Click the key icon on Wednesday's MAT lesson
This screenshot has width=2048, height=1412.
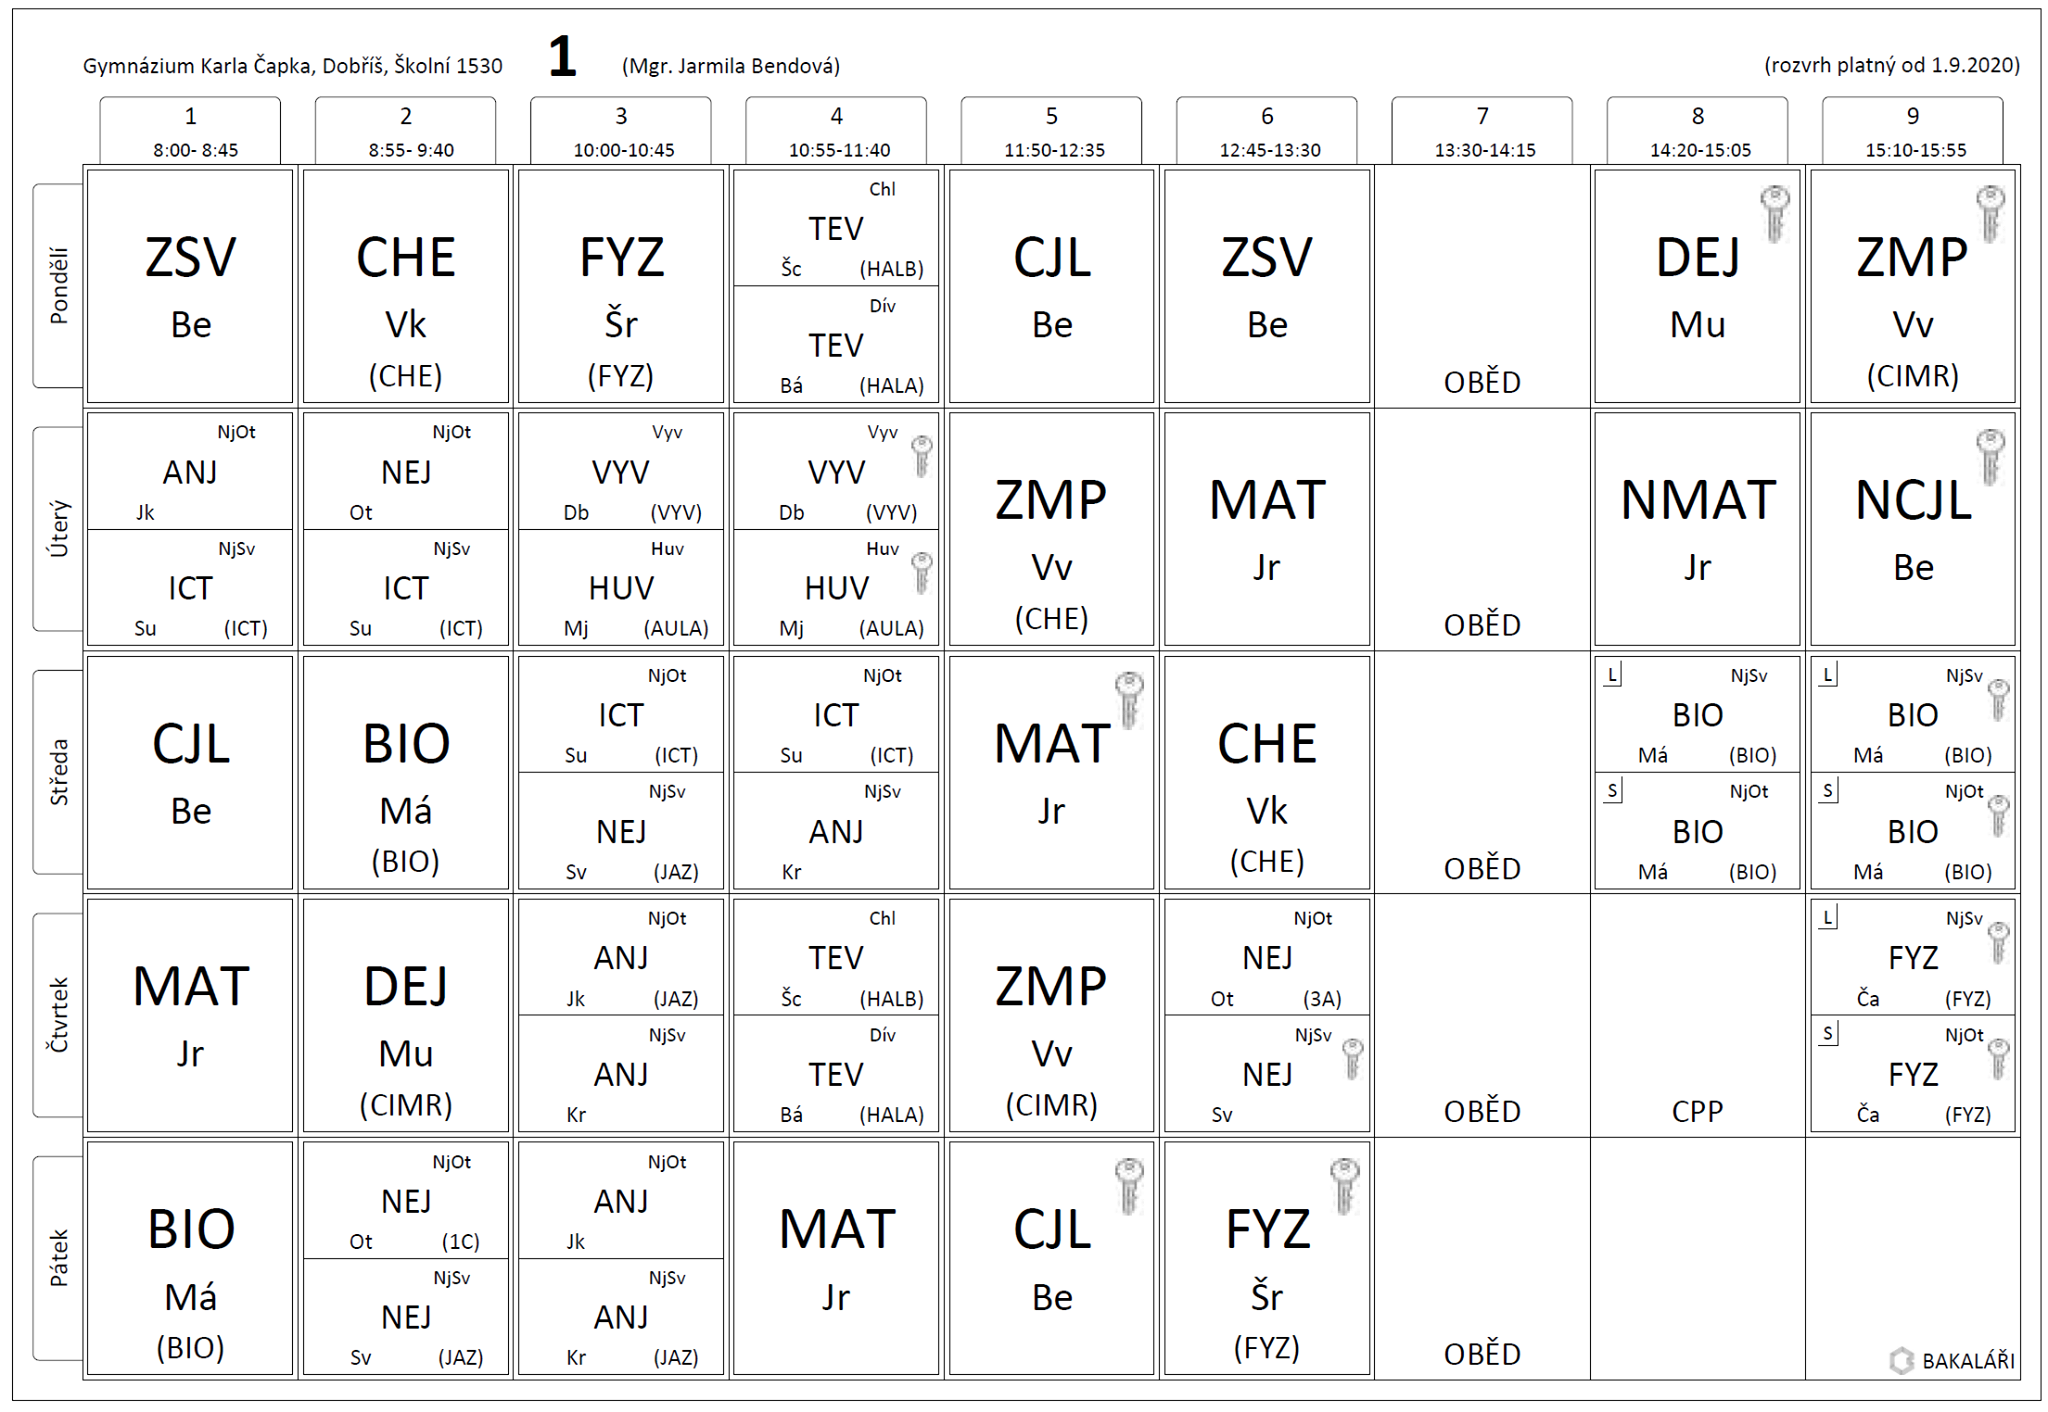coord(1129,699)
